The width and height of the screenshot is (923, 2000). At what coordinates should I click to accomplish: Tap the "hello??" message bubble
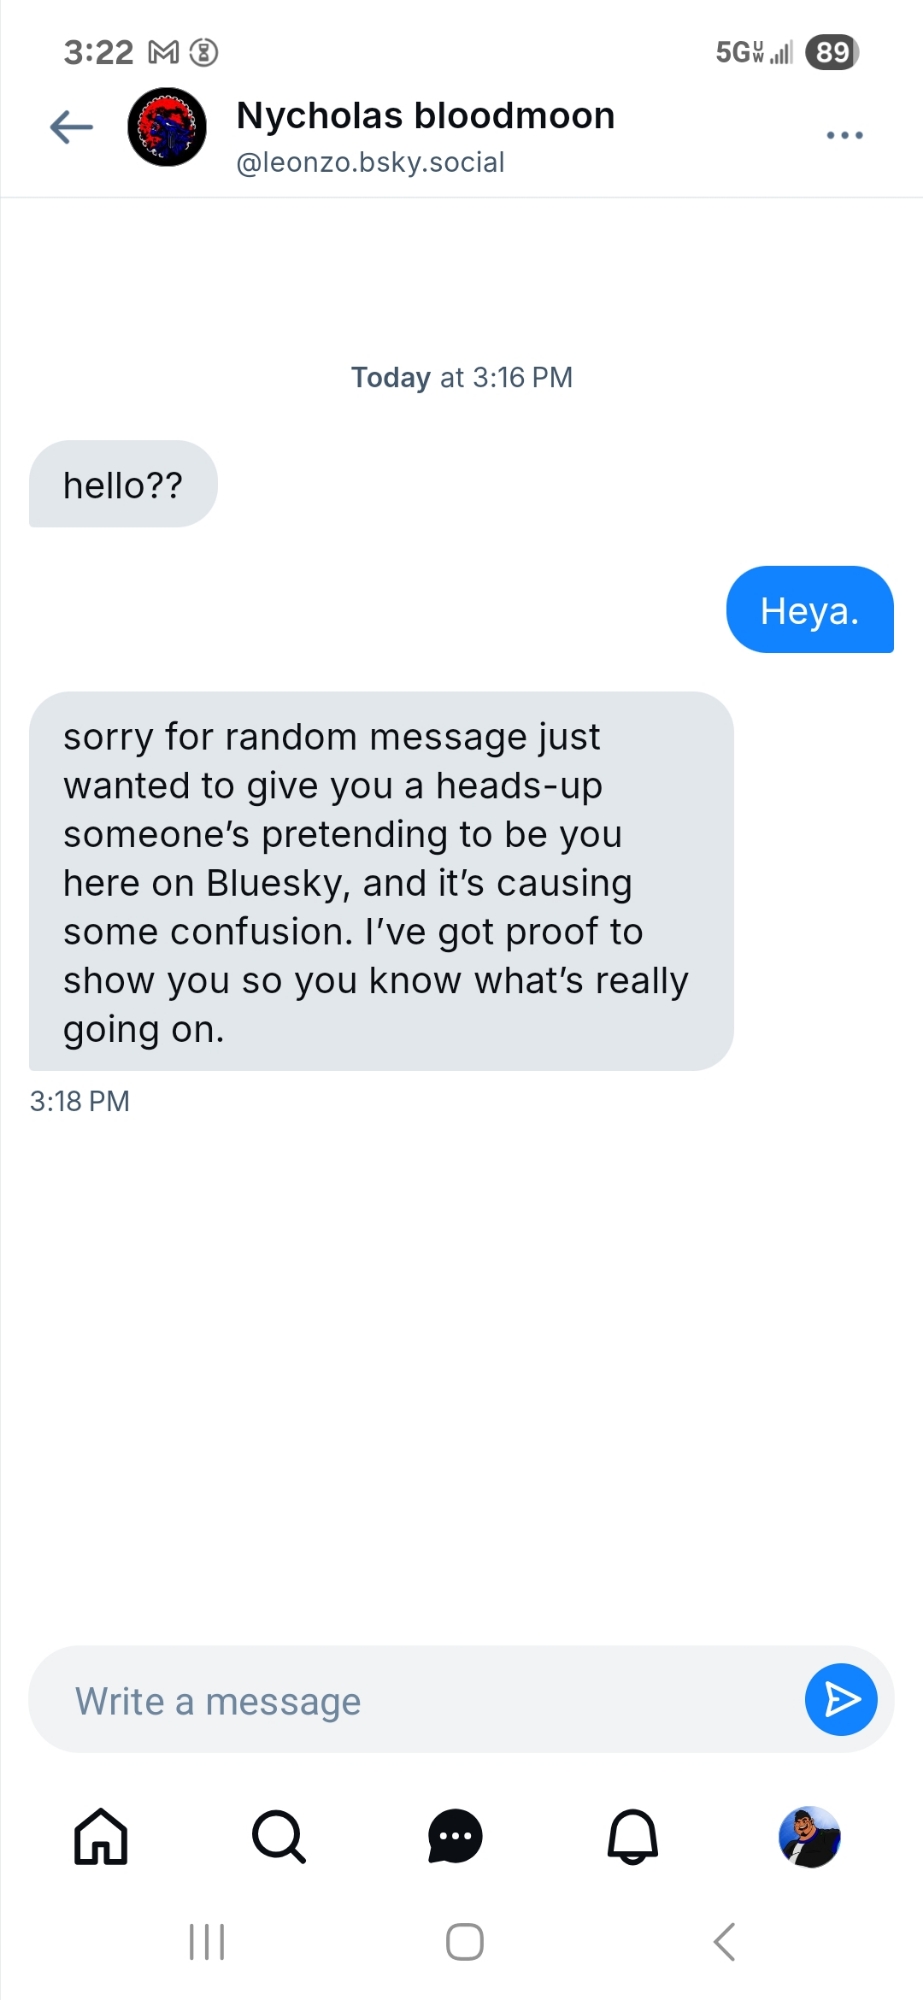(x=123, y=485)
